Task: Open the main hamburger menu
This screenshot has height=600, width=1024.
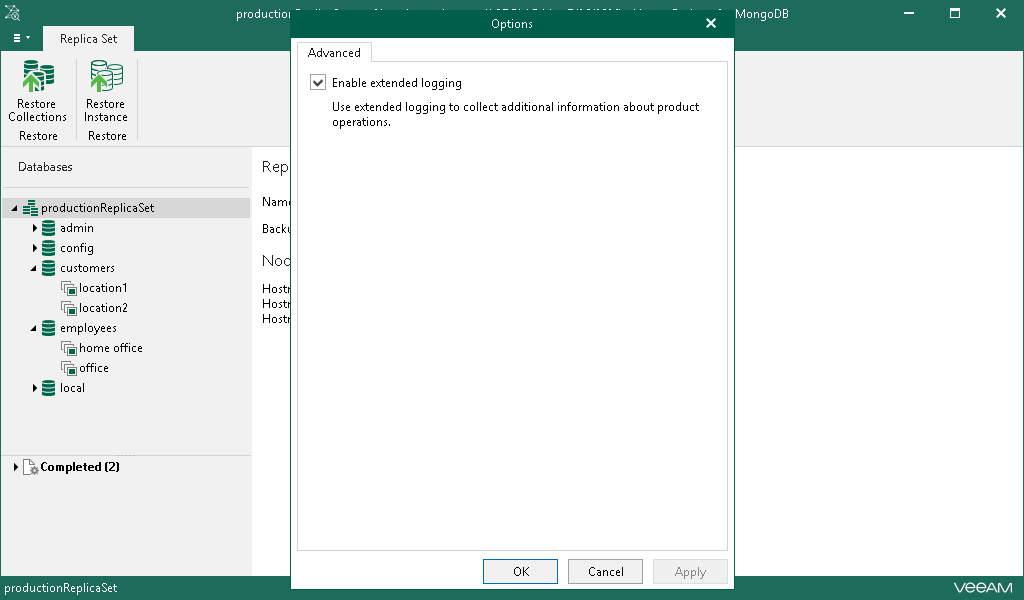Action: (x=21, y=38)
